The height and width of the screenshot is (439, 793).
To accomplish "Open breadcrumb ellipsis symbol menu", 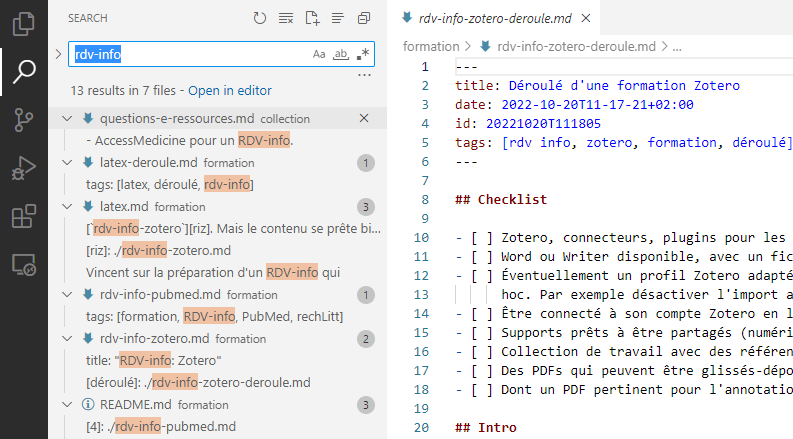I will [x=677, y=47].
